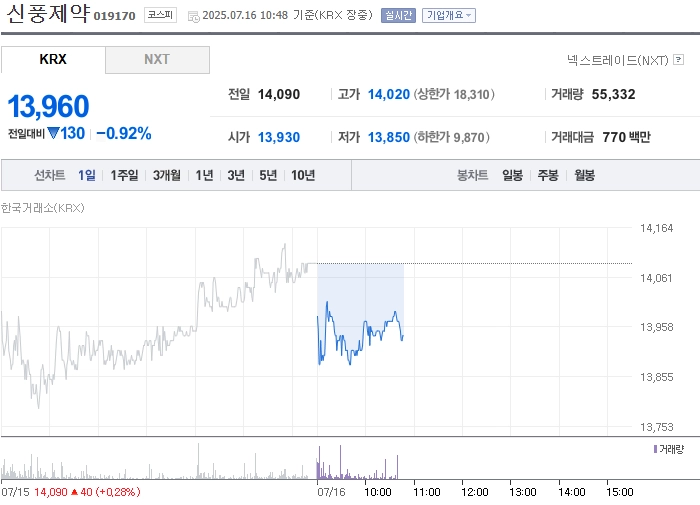Show the 월봉 monthly candle chart
The width and height of the screenshot is (700, 505).
pos(584,175)
